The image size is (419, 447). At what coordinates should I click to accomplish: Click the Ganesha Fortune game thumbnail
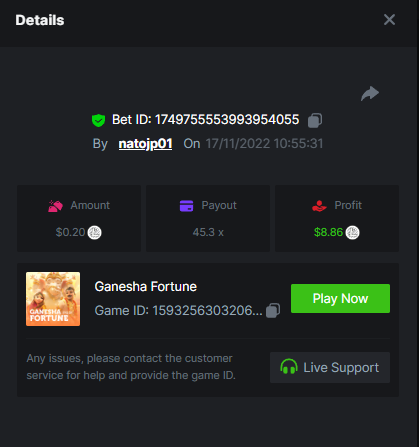(x=53, y=299)
